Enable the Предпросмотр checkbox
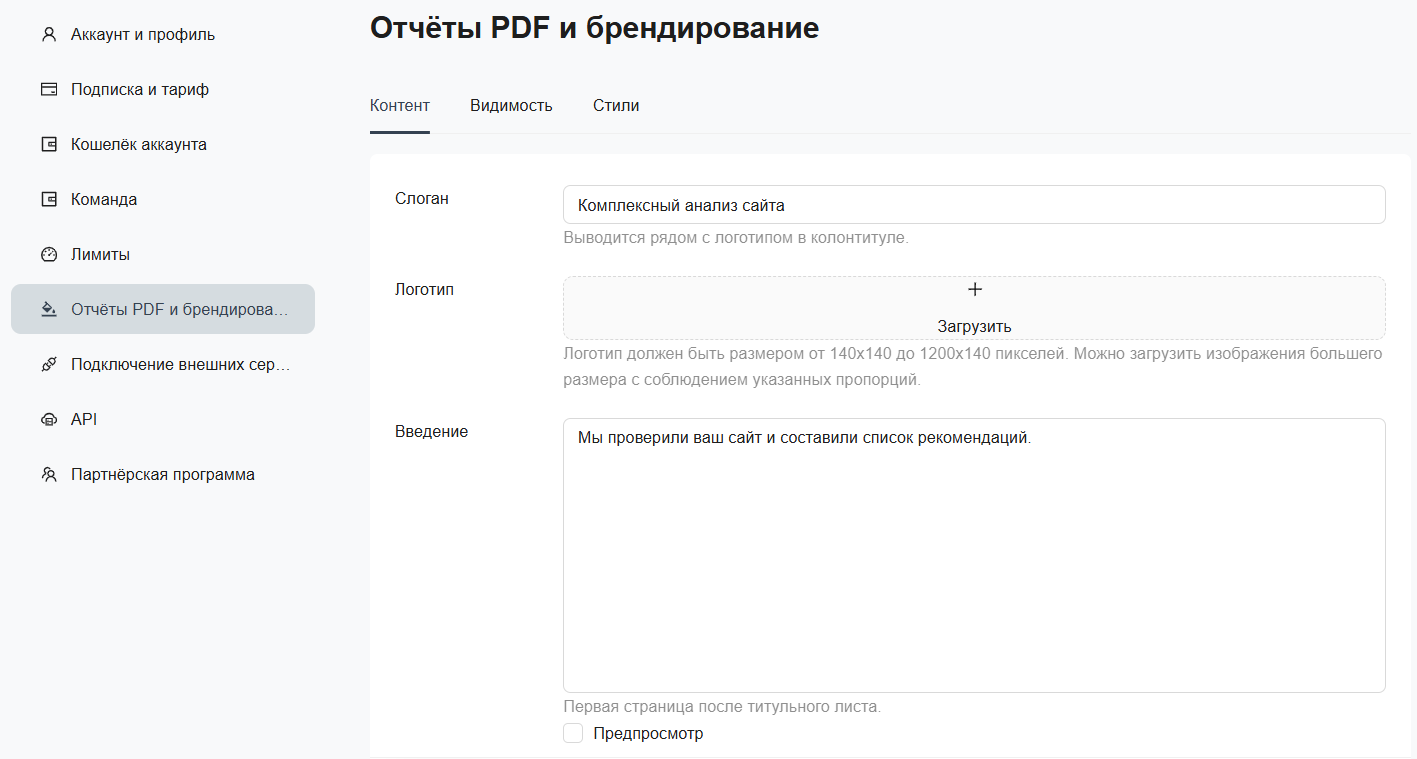Image resolution: width=1417 pixels, height=759 pixels. pyautogui.click(x=573, y=734)
